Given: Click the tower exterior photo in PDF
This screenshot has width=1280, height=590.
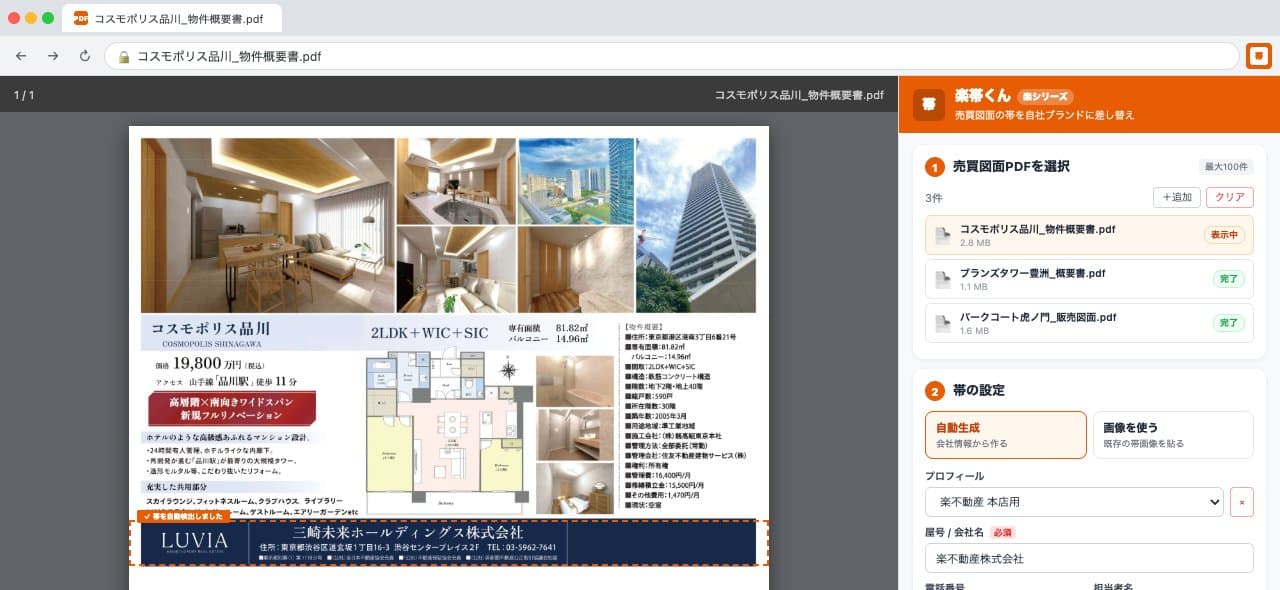Looking at the screenshot, I should [696, 225].
